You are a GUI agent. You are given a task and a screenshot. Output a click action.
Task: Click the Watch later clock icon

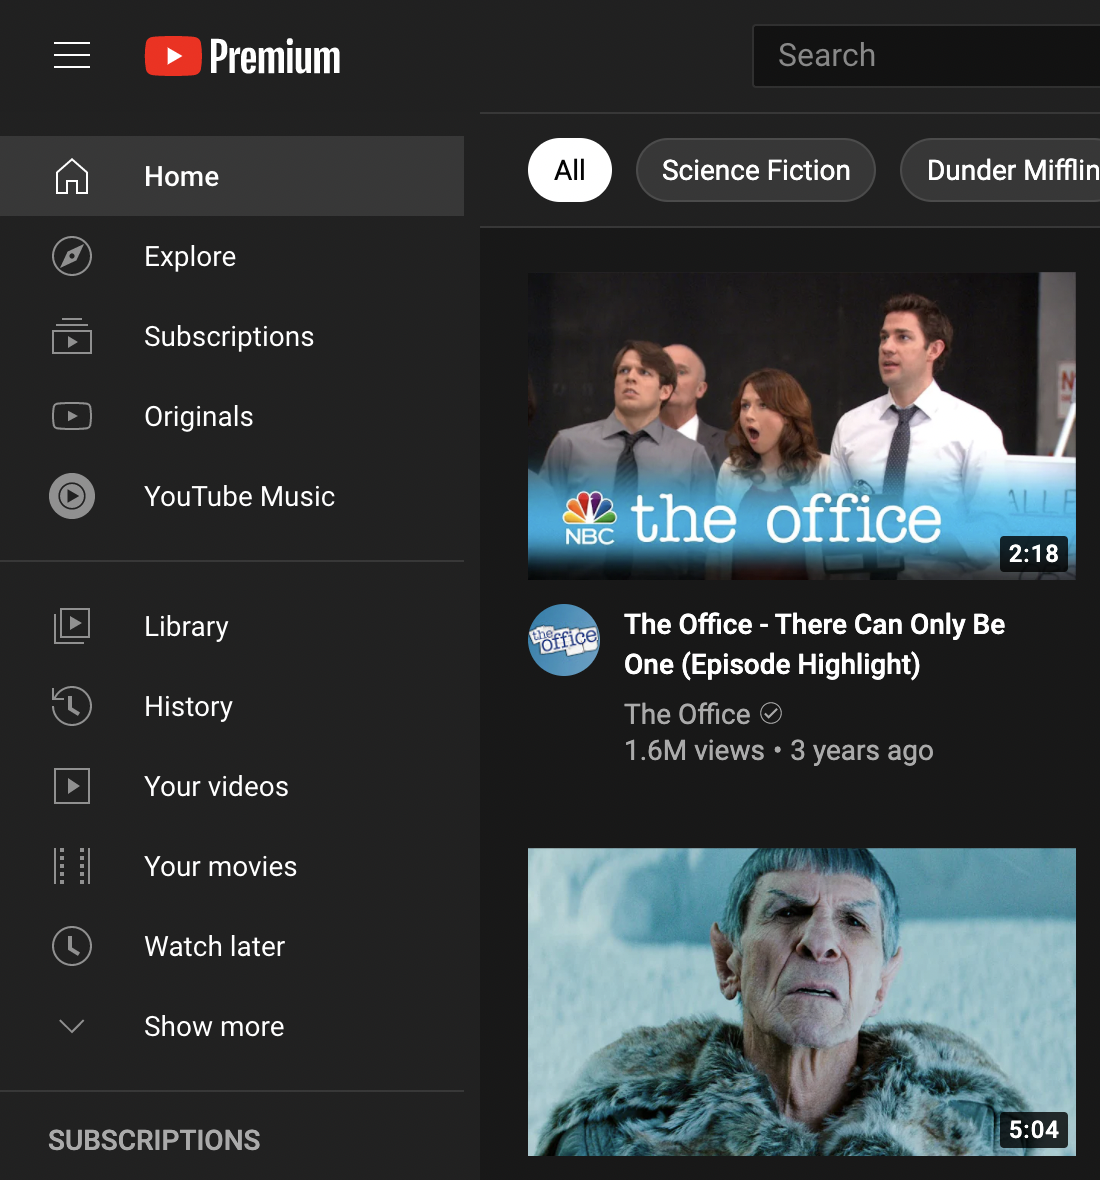71,946
